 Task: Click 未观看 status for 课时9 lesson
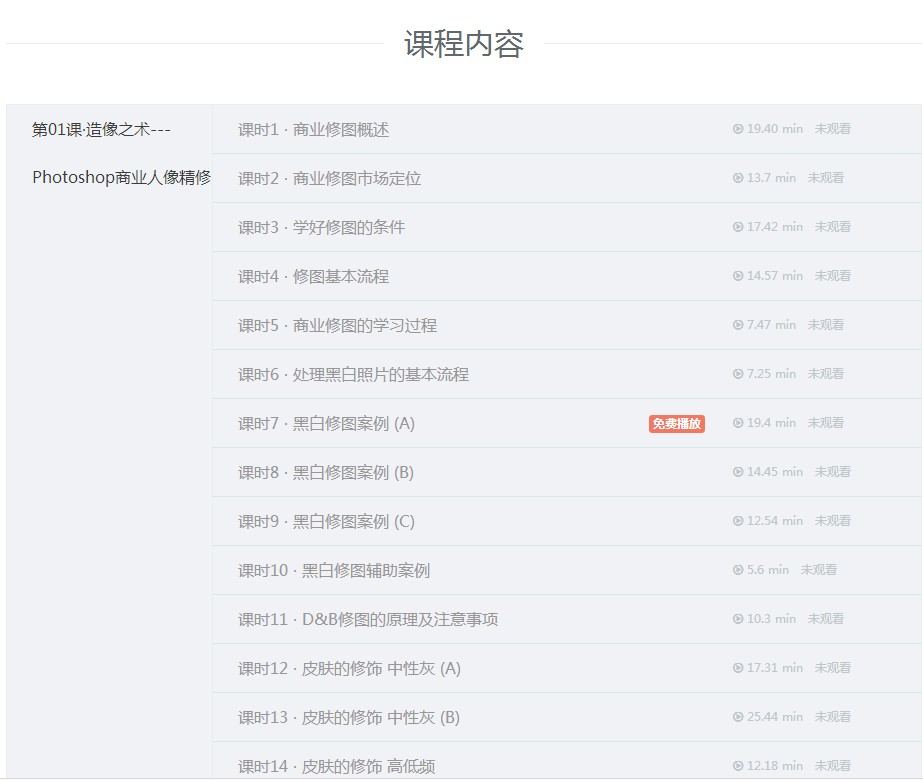(832, 521)
